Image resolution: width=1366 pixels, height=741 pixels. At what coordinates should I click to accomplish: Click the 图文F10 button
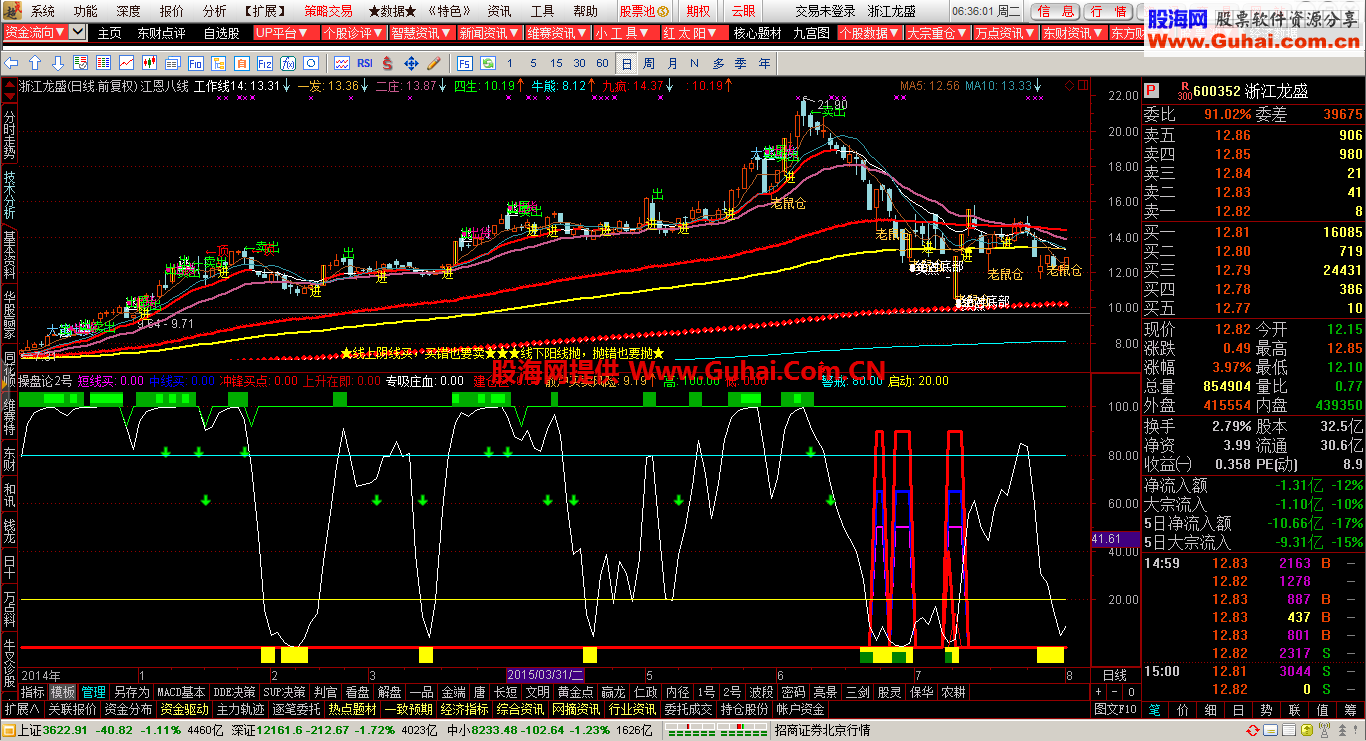point(1115,709)
